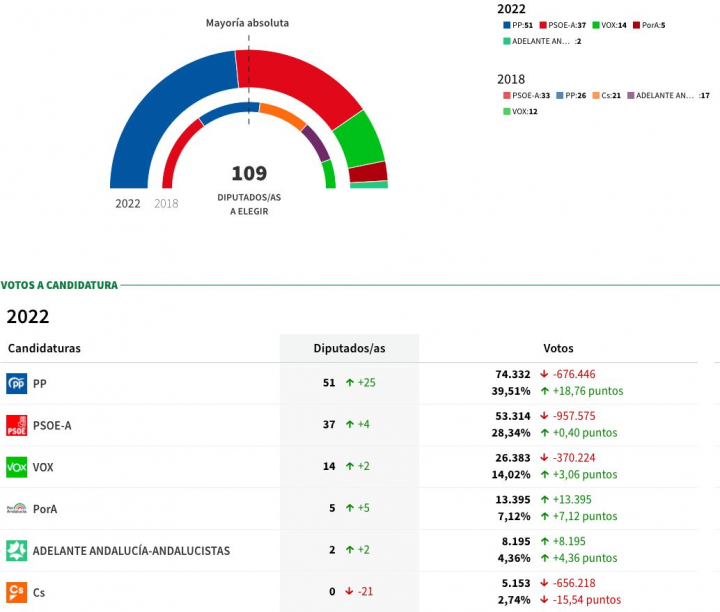
Task: Click PSOE-A:33 entry in 2018 legend
Action: pos(526,95)
